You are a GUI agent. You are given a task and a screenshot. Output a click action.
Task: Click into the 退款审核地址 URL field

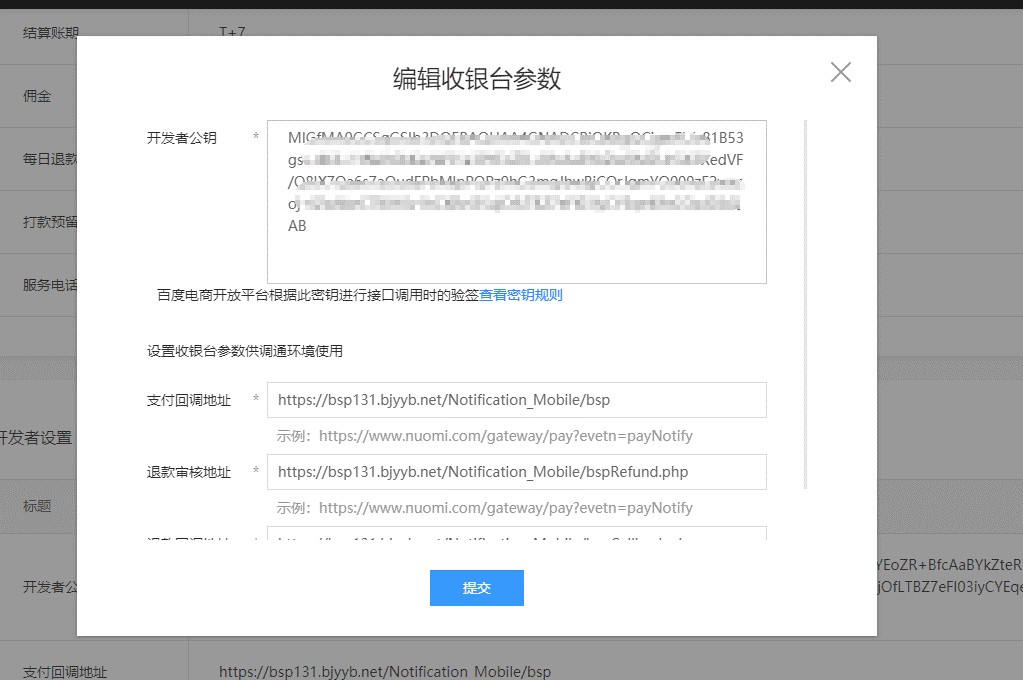click(x=517, y=472)
